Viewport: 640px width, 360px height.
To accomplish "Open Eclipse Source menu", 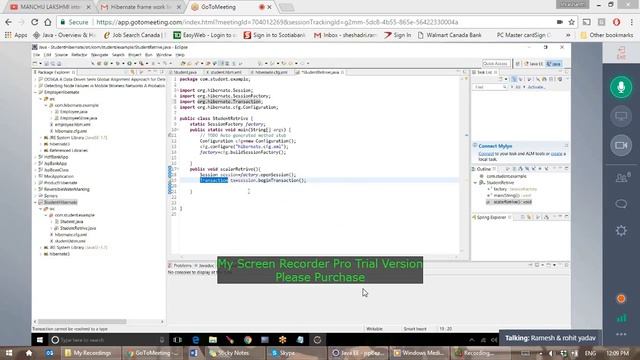I will (x=61, y=55).
